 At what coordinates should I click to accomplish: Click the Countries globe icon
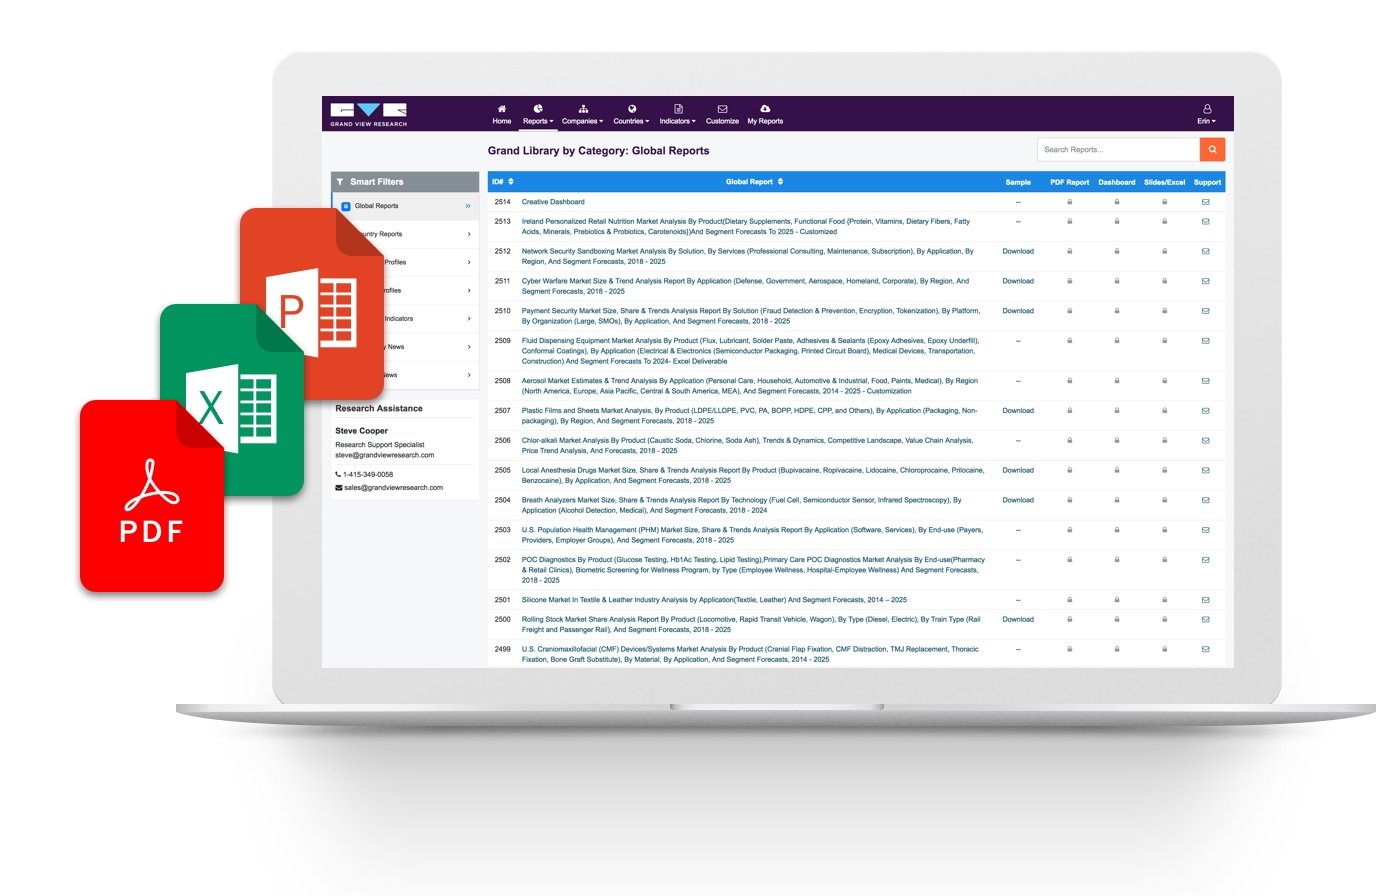(630, 107)
